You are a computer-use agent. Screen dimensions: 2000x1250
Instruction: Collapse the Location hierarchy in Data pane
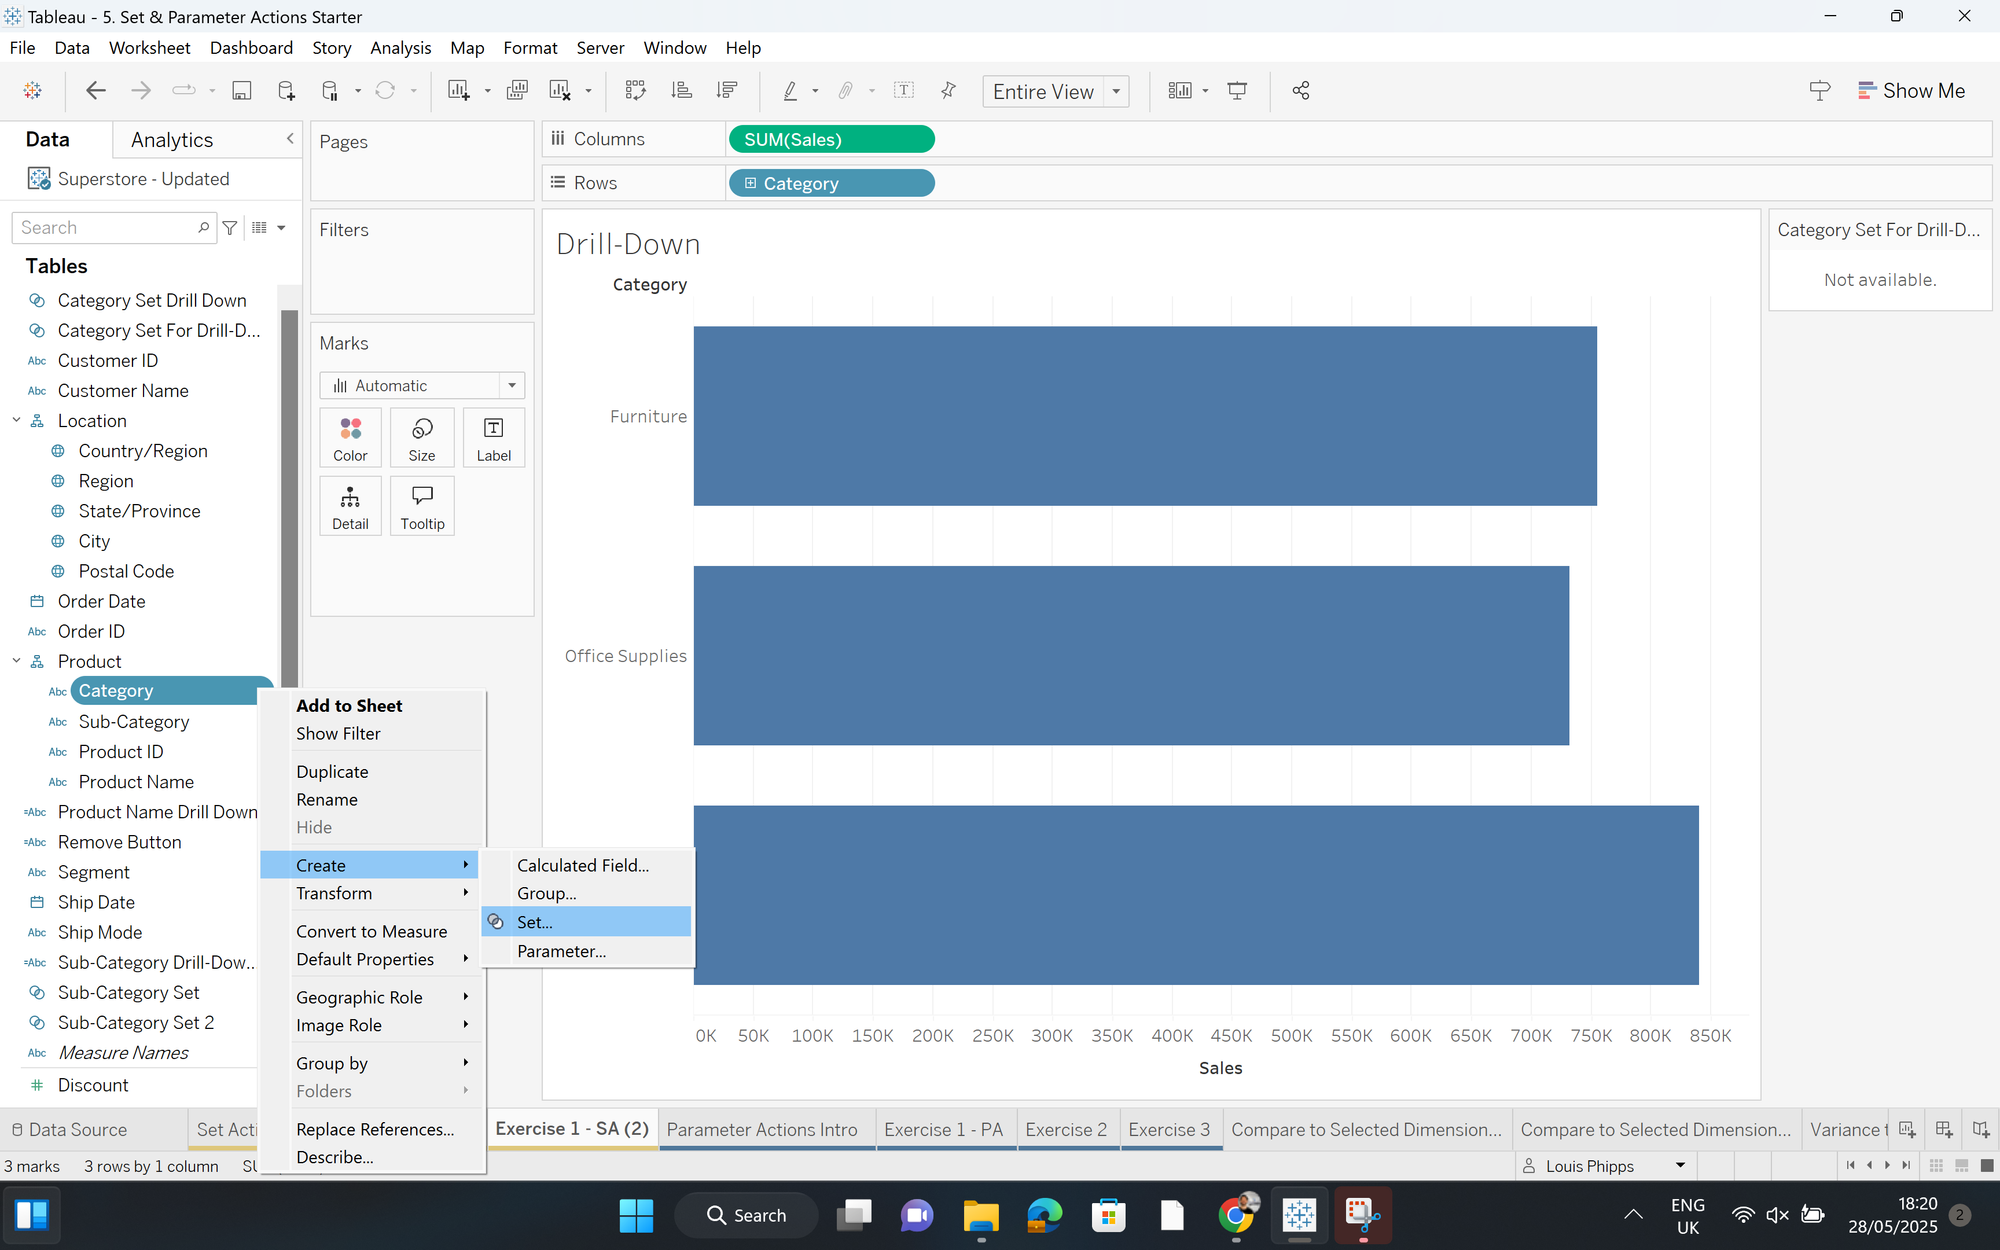pyautogui.click(x=16, y=421)
